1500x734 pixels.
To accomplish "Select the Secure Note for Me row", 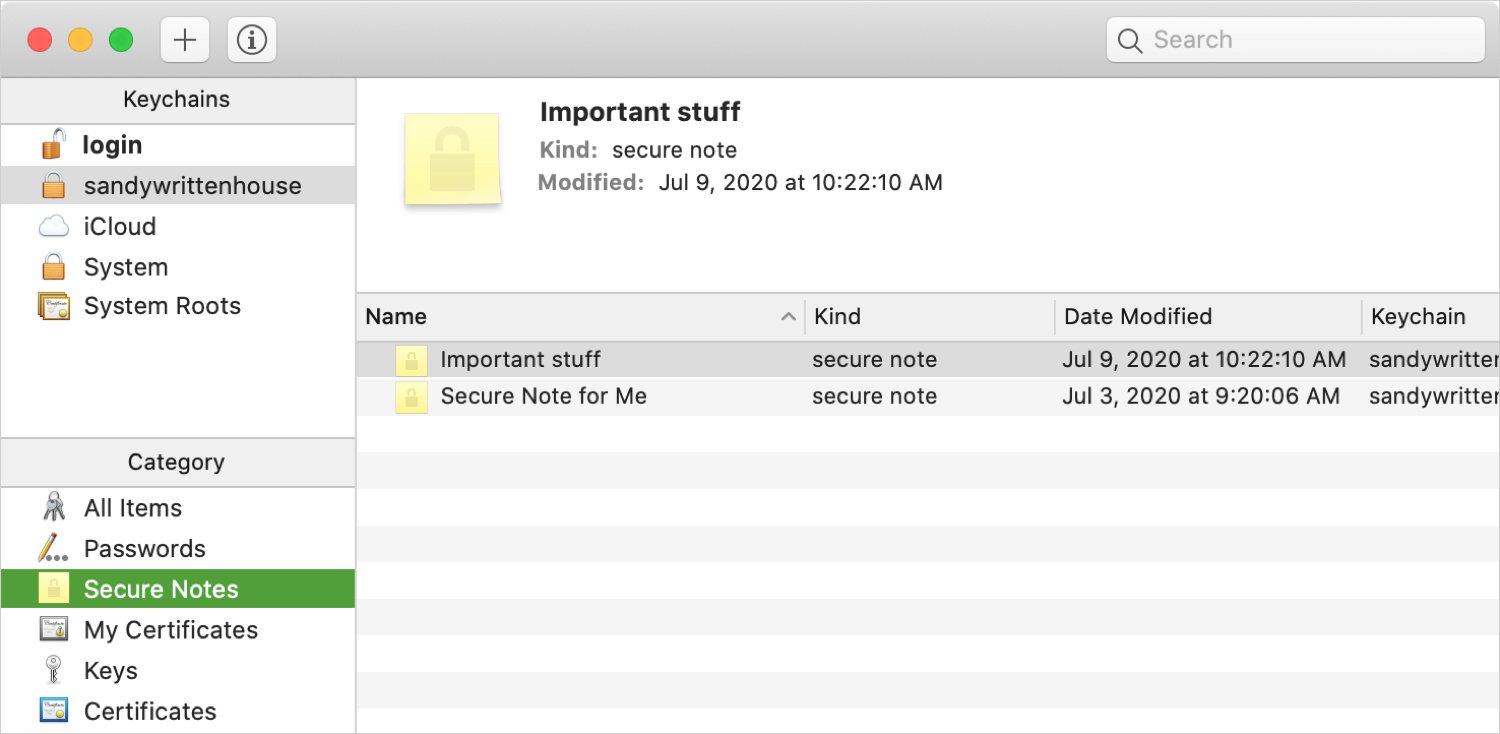I will pos(928,396).
